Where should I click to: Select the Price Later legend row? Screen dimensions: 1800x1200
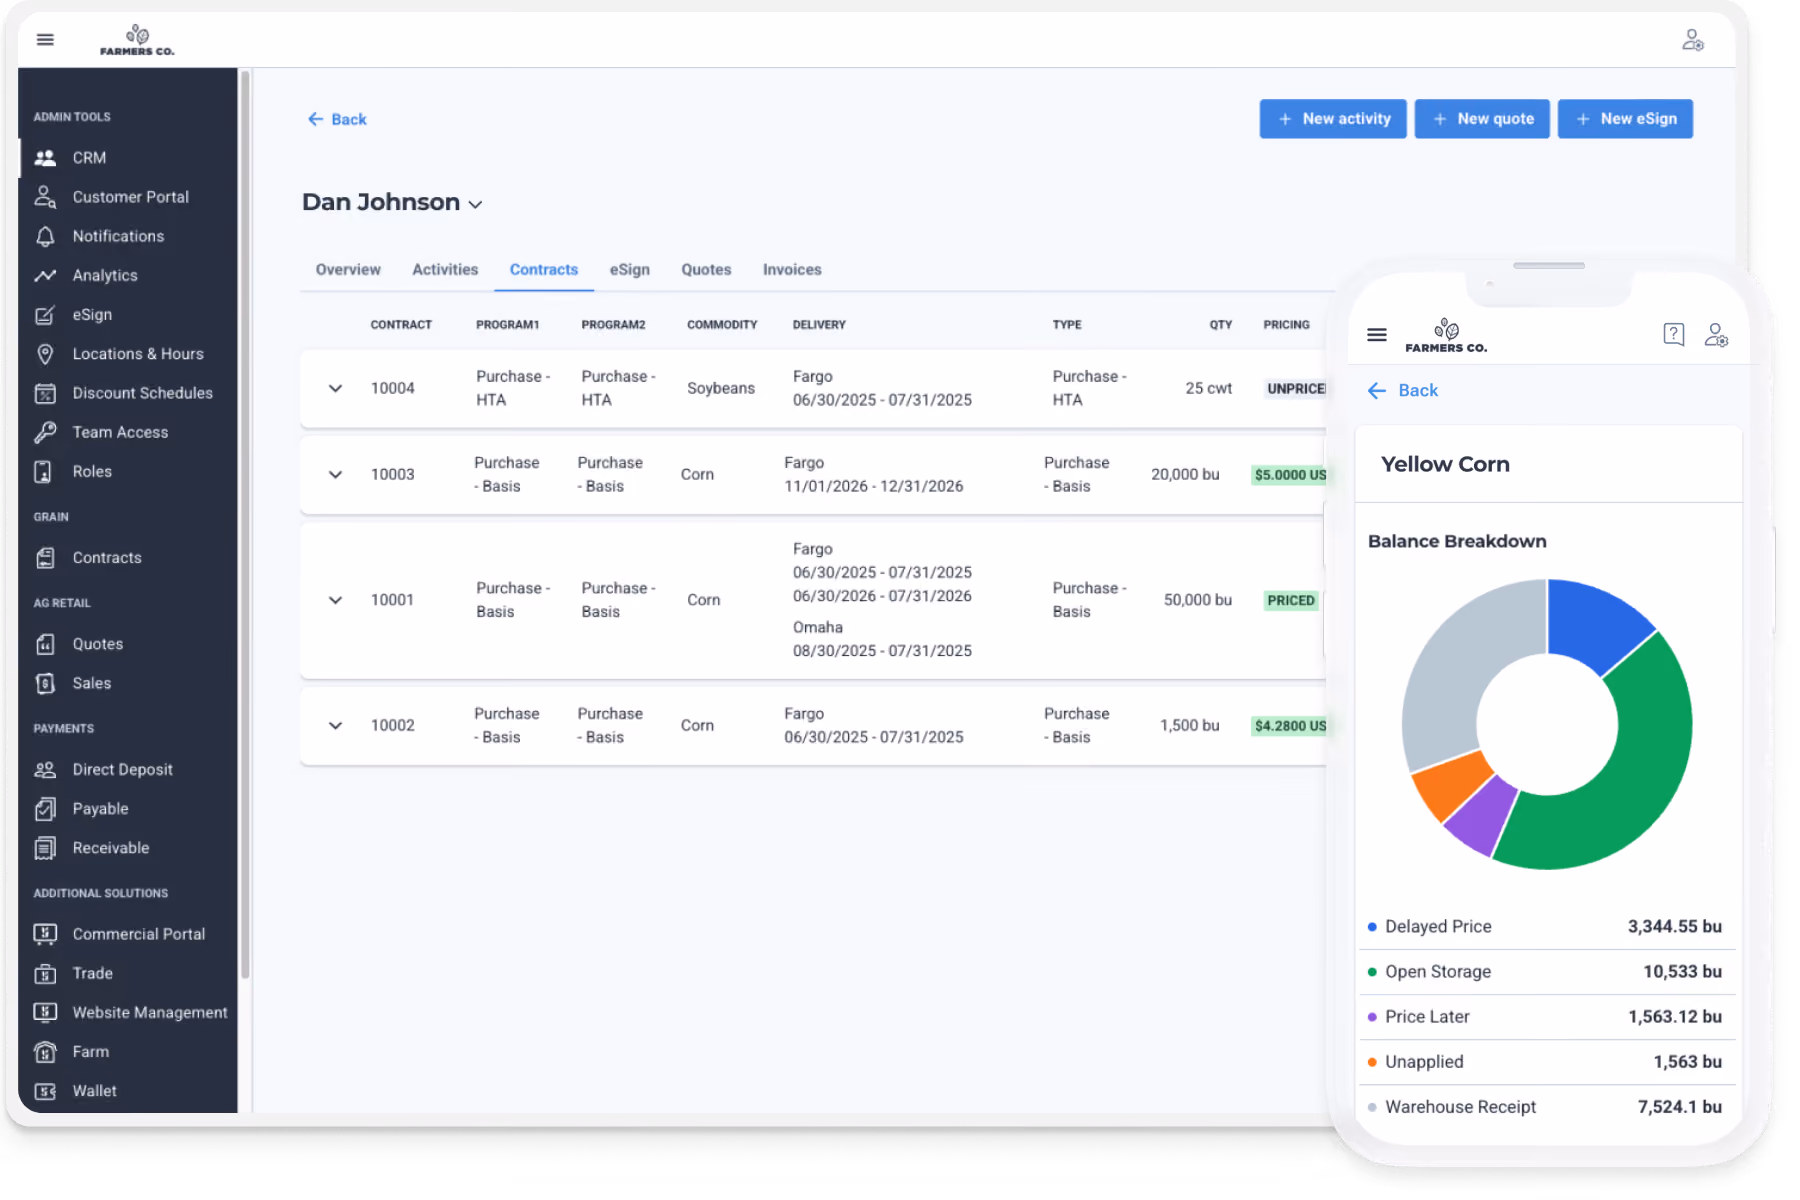1546,1017
